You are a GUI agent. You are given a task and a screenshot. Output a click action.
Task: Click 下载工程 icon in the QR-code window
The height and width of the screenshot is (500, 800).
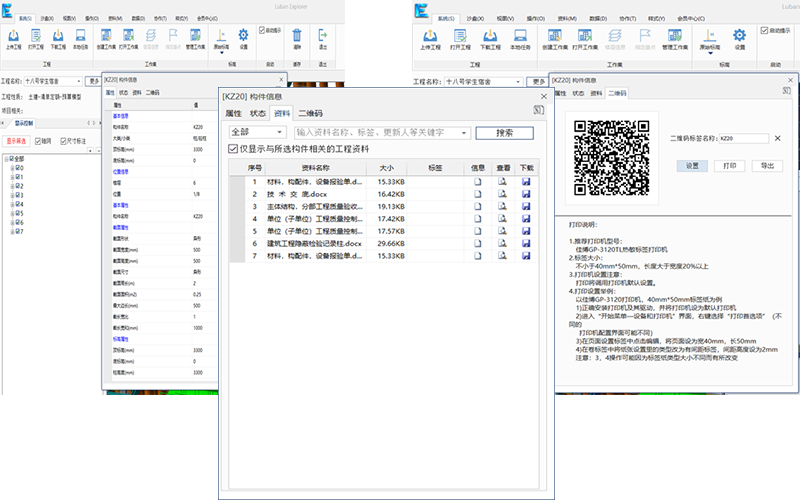point(490,36)
